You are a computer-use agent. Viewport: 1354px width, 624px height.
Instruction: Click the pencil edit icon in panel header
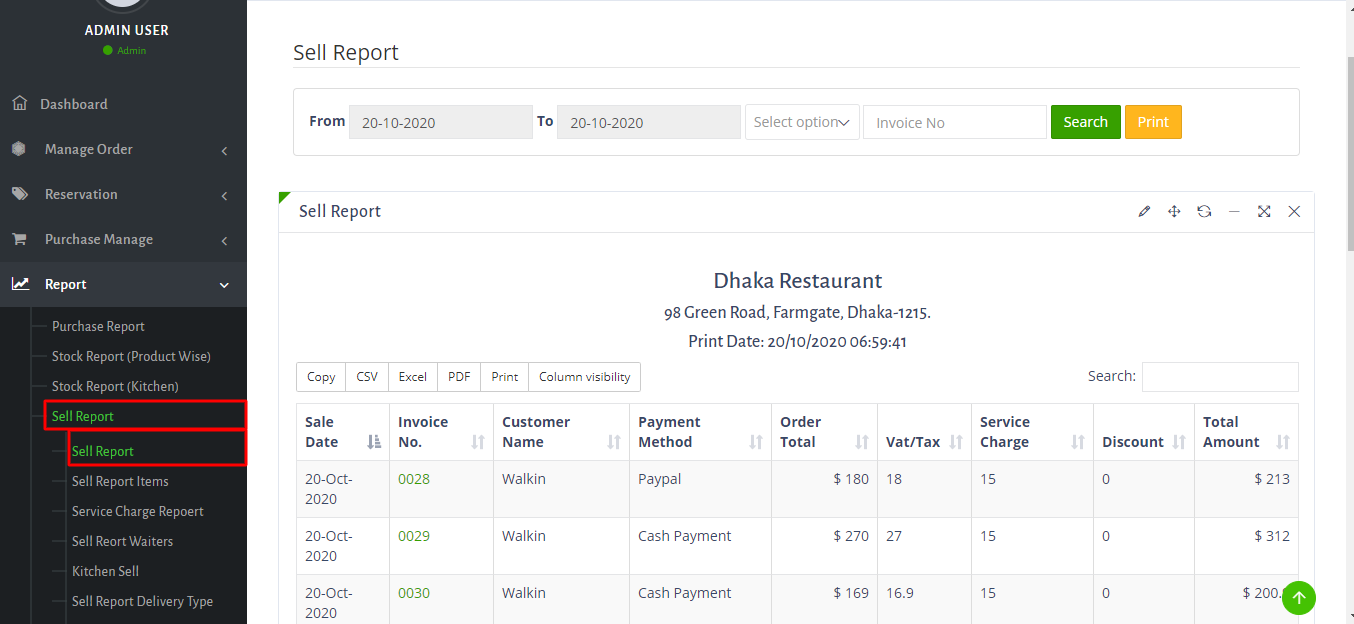pyautogui.click(x=1144, y=211)
